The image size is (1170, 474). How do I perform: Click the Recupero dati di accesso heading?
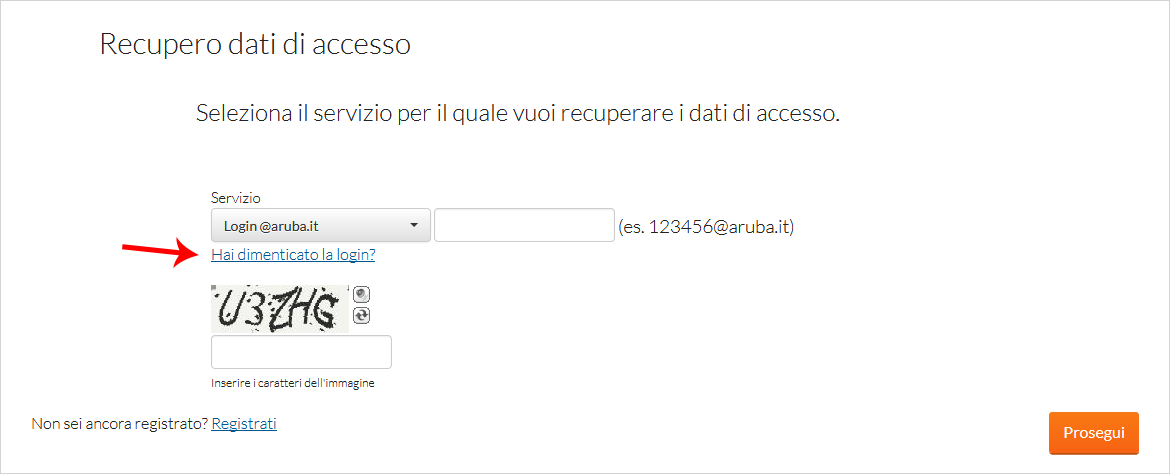click(255, 44)
